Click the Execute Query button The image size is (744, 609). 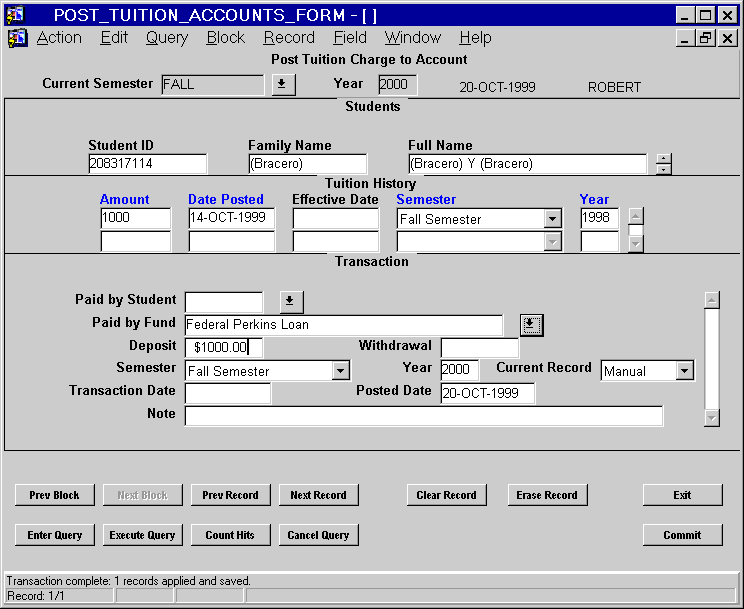point(142,535)
